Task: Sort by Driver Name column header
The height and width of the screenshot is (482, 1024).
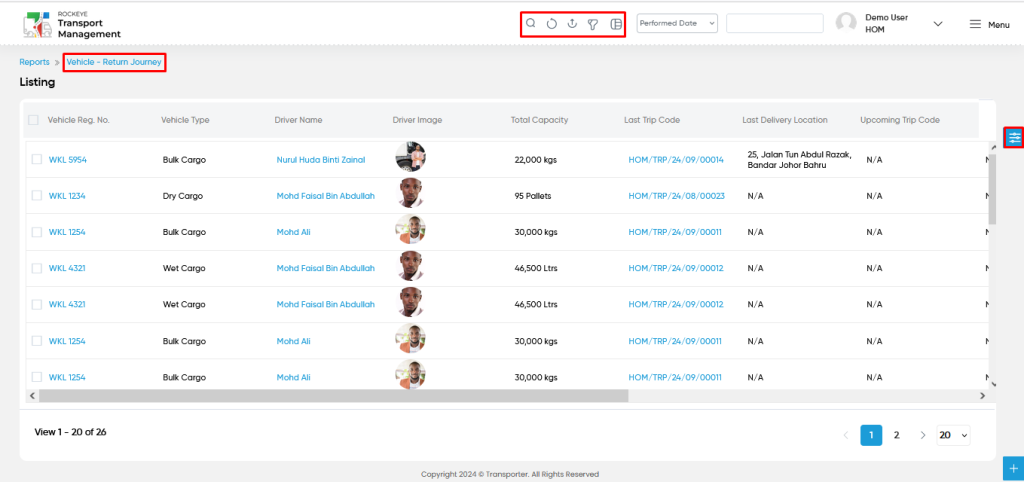Action: coord(298,120)
